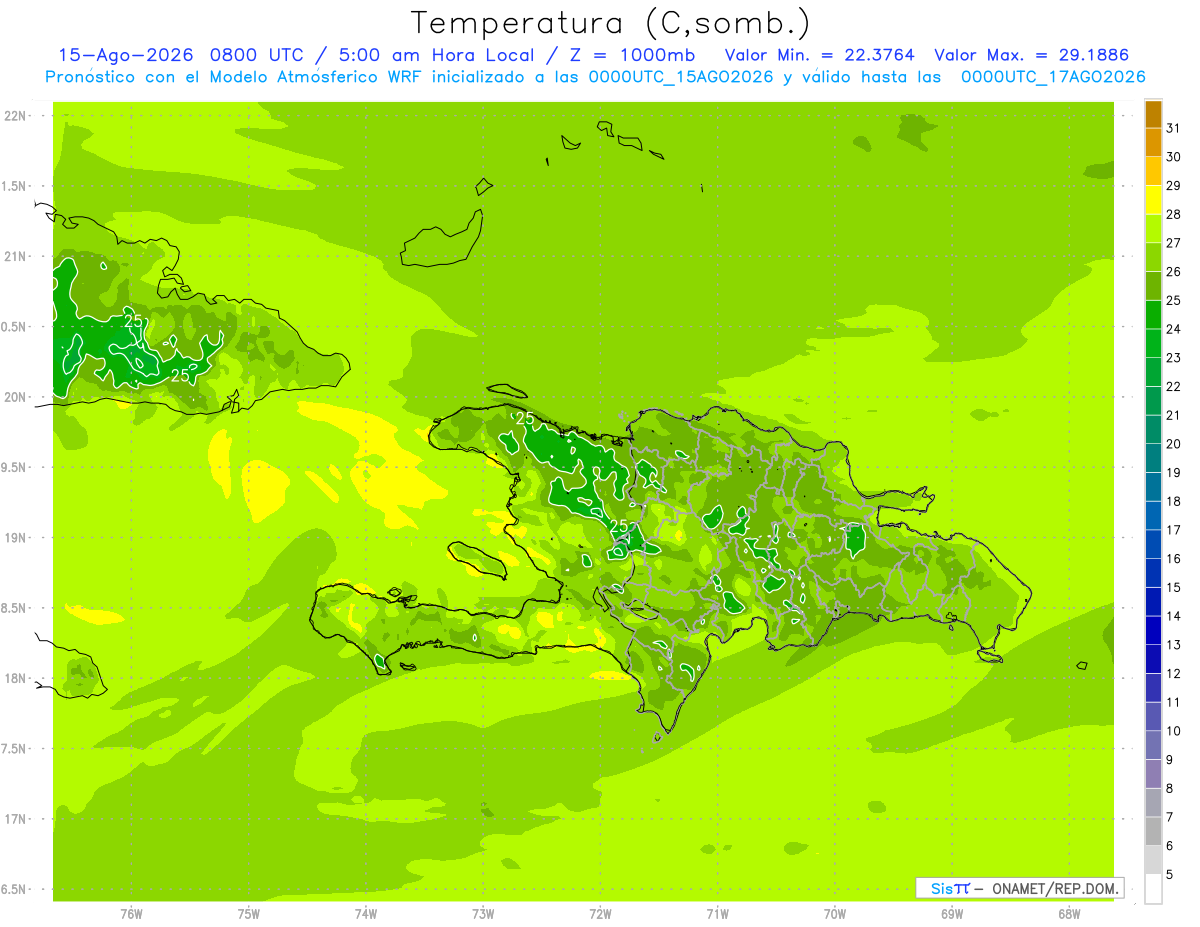Click the "19N" latitude axis label

[x=16, y=538]
